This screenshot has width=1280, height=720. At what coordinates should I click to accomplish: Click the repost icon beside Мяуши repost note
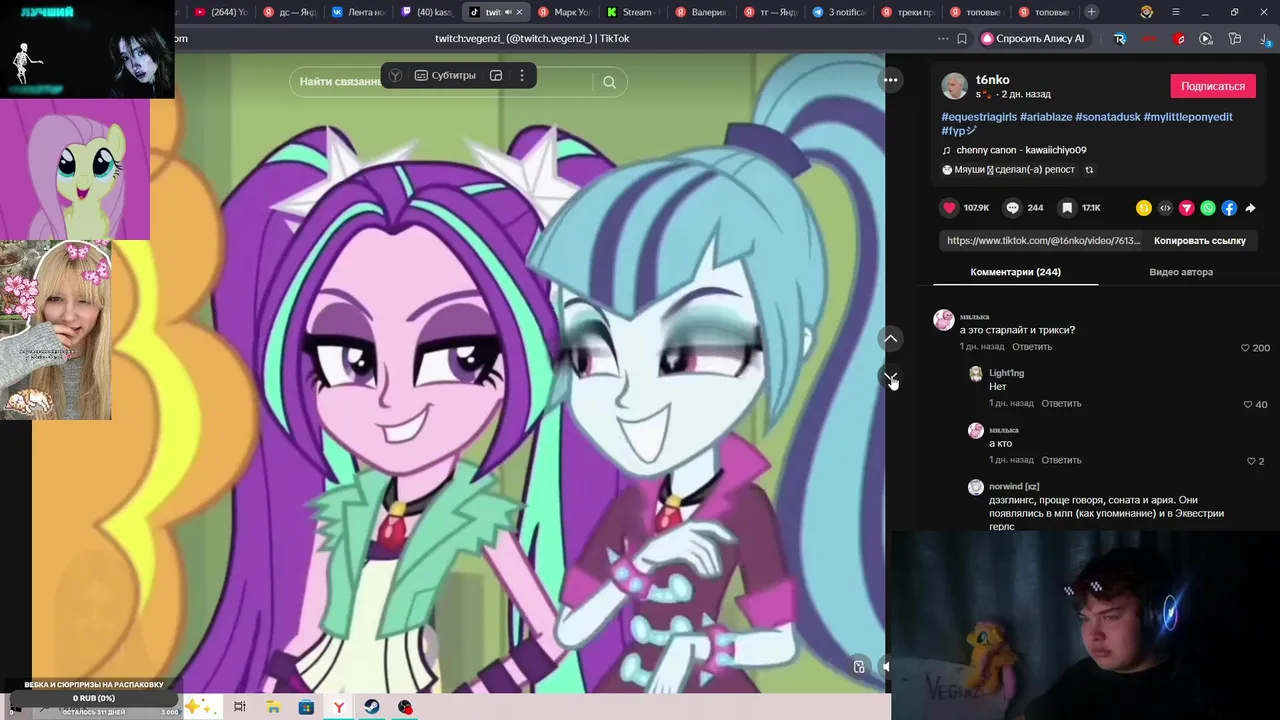coord(1089,170)
